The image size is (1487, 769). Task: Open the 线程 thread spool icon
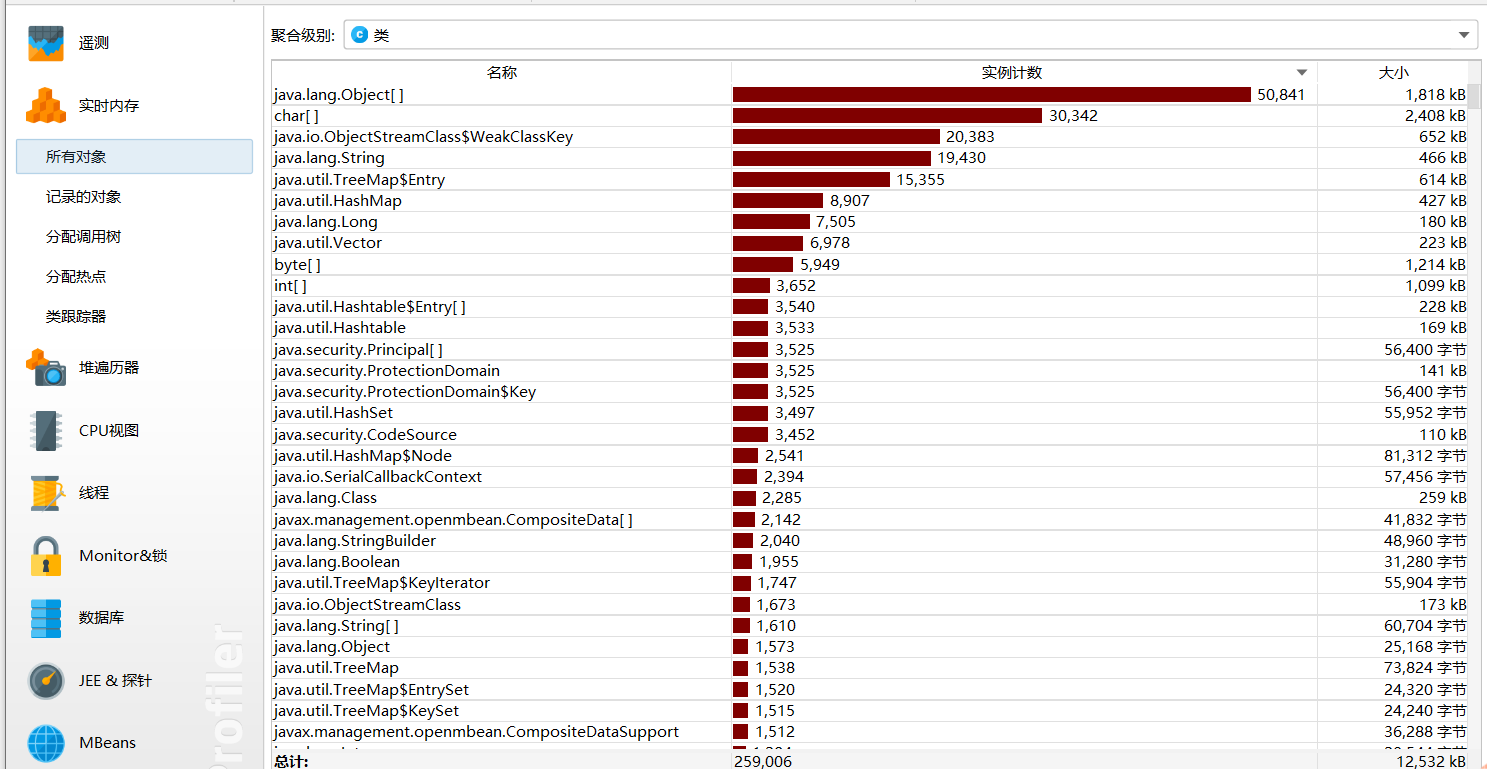(46, 493)
